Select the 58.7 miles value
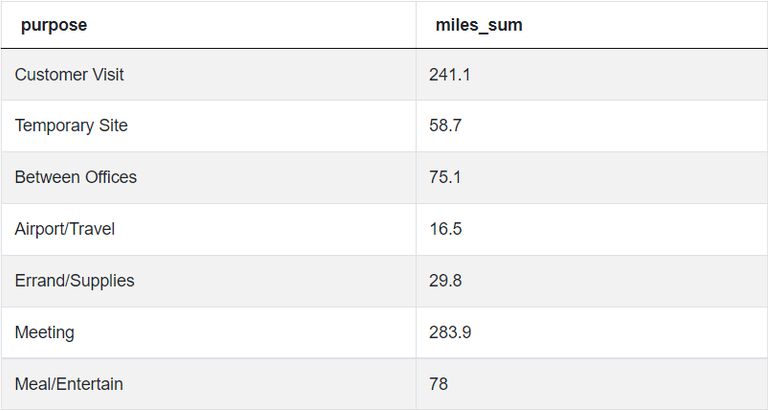This screenshot has width=768, height=411. click(x=445, y=125)
